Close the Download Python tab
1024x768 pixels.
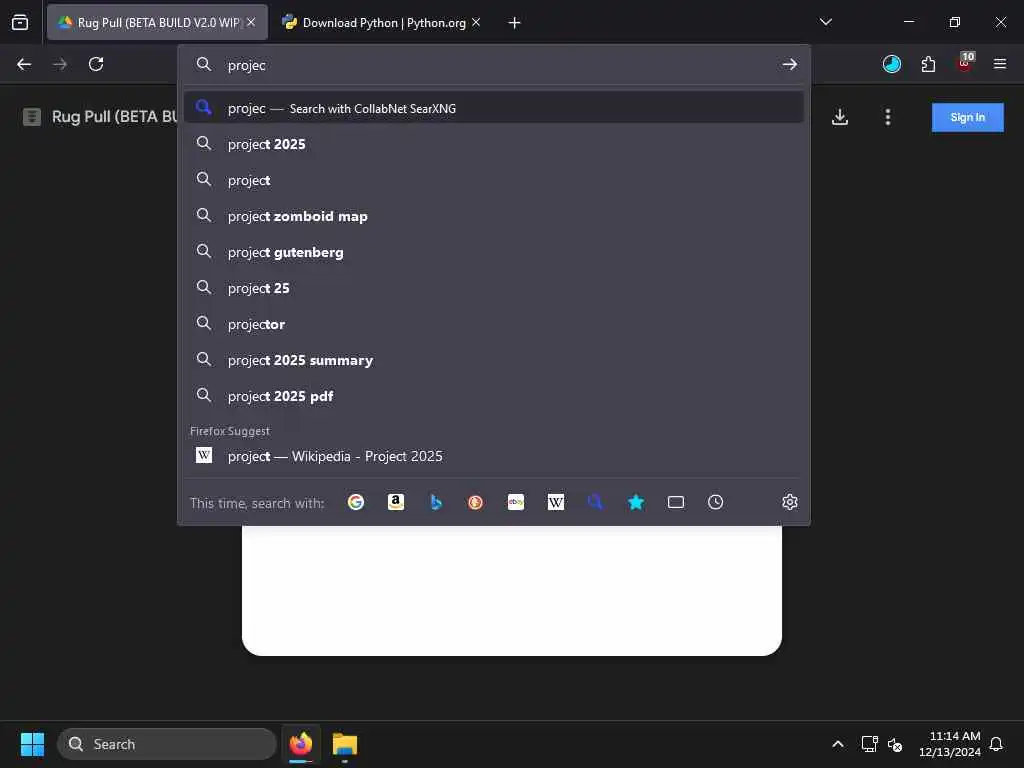pos(476,22)
